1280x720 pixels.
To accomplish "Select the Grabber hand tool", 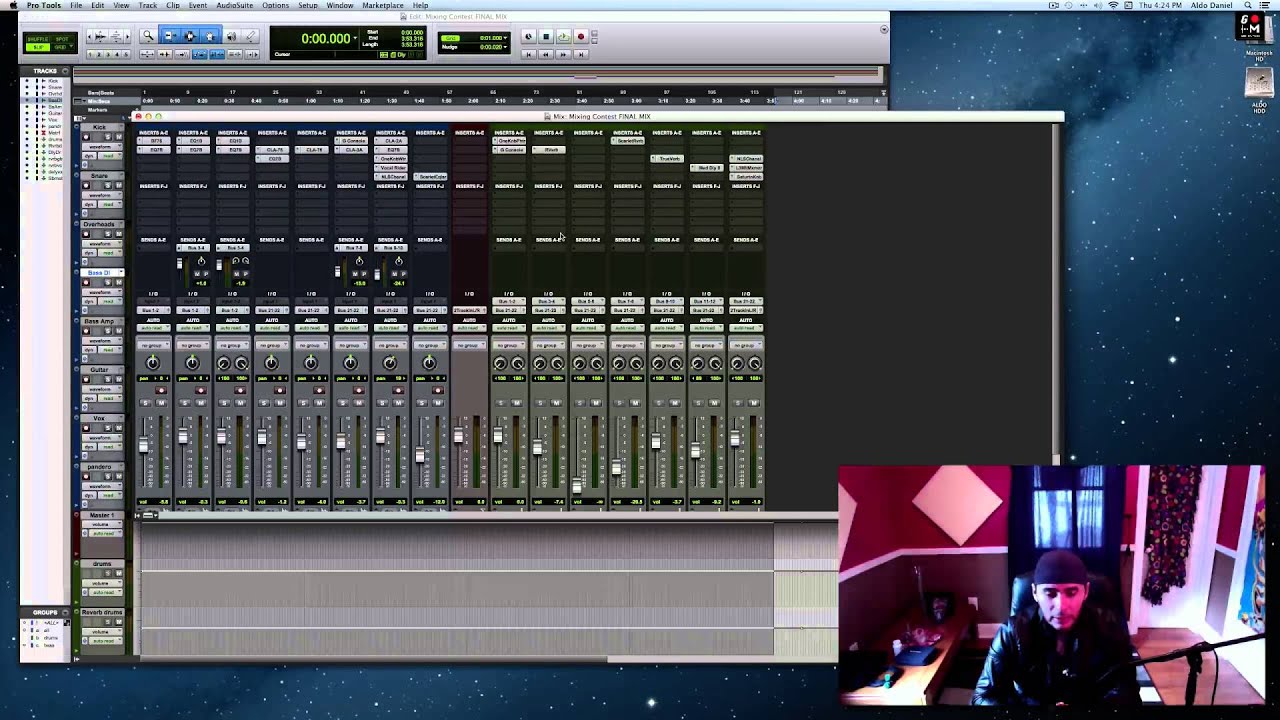I will (210, 37).
